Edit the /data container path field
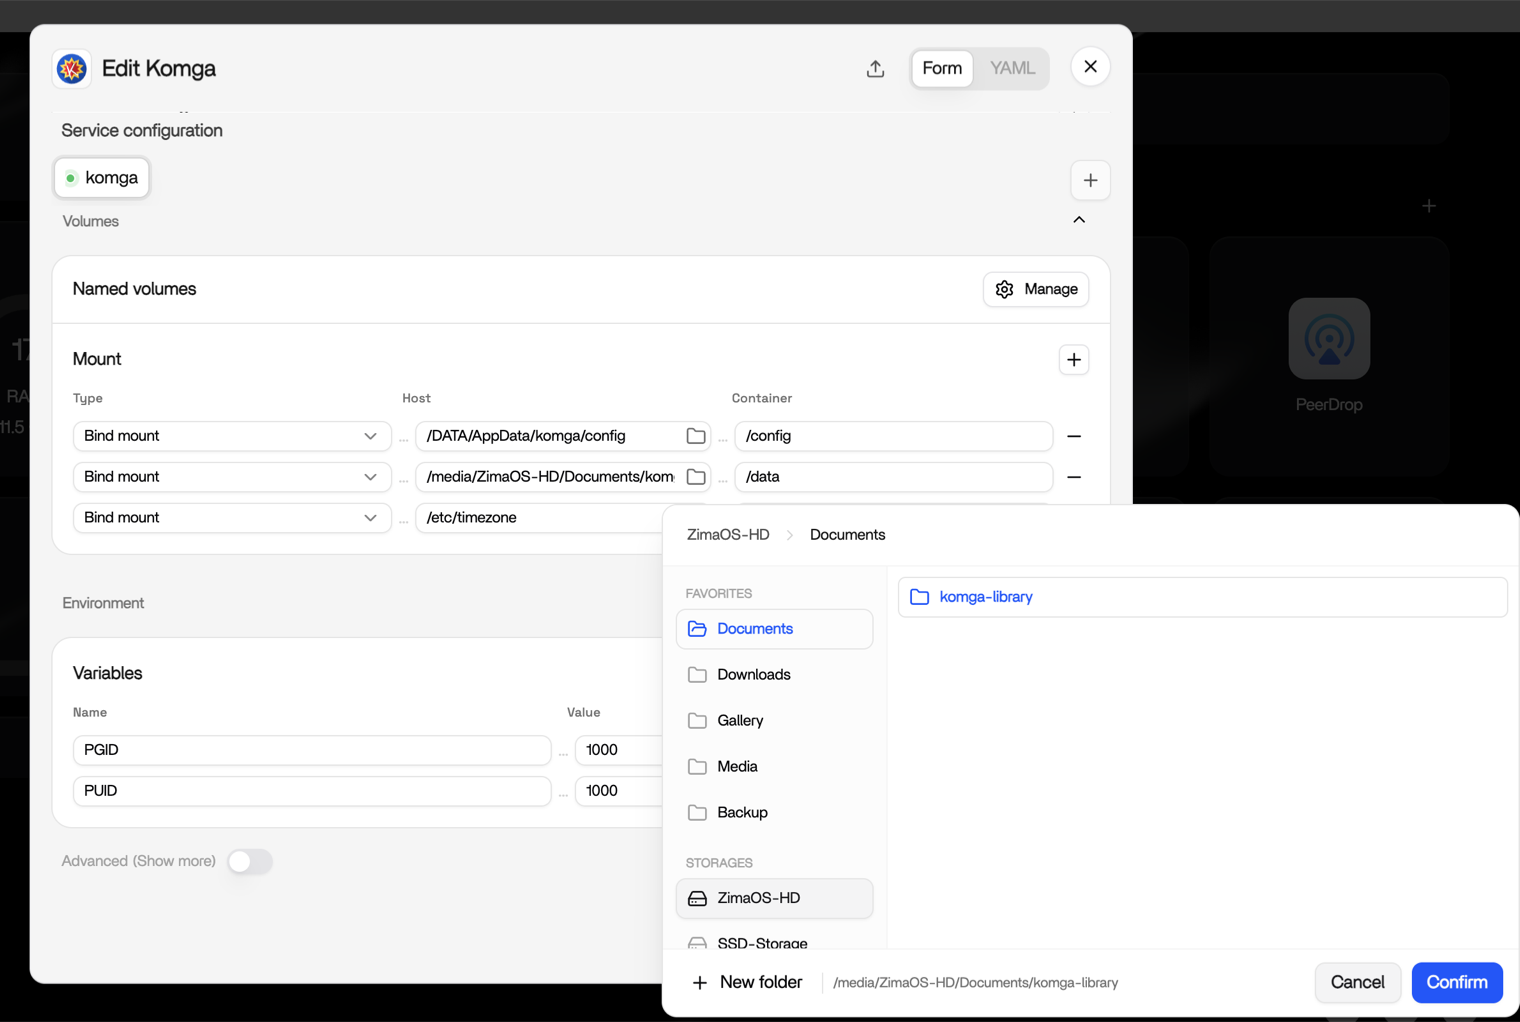 tap(894, 477)
